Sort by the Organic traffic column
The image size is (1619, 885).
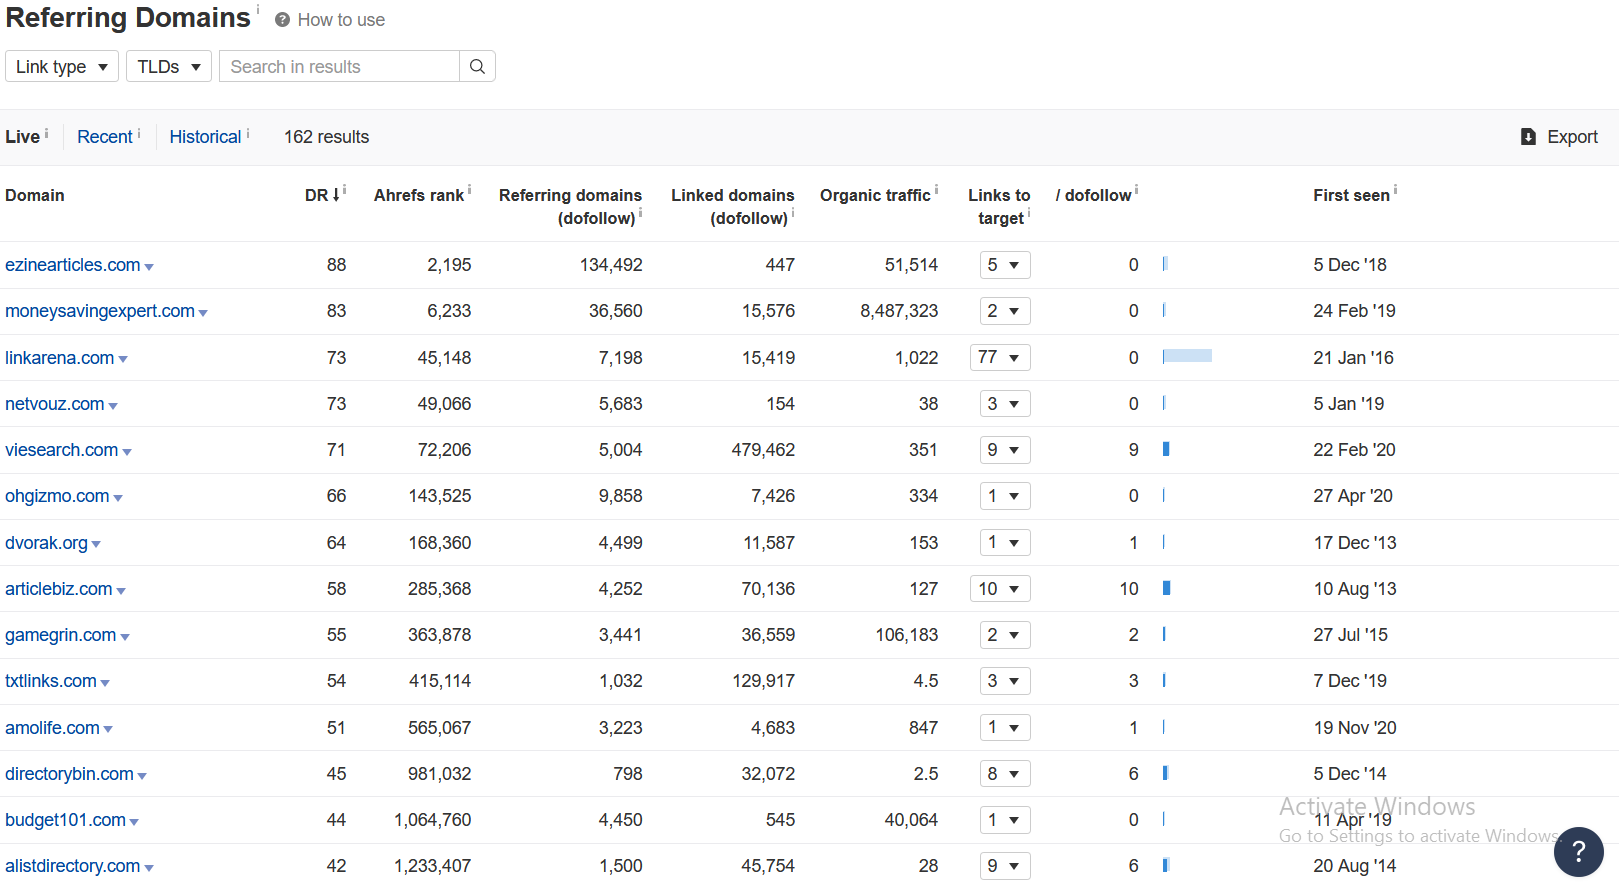tap(875, 195)
